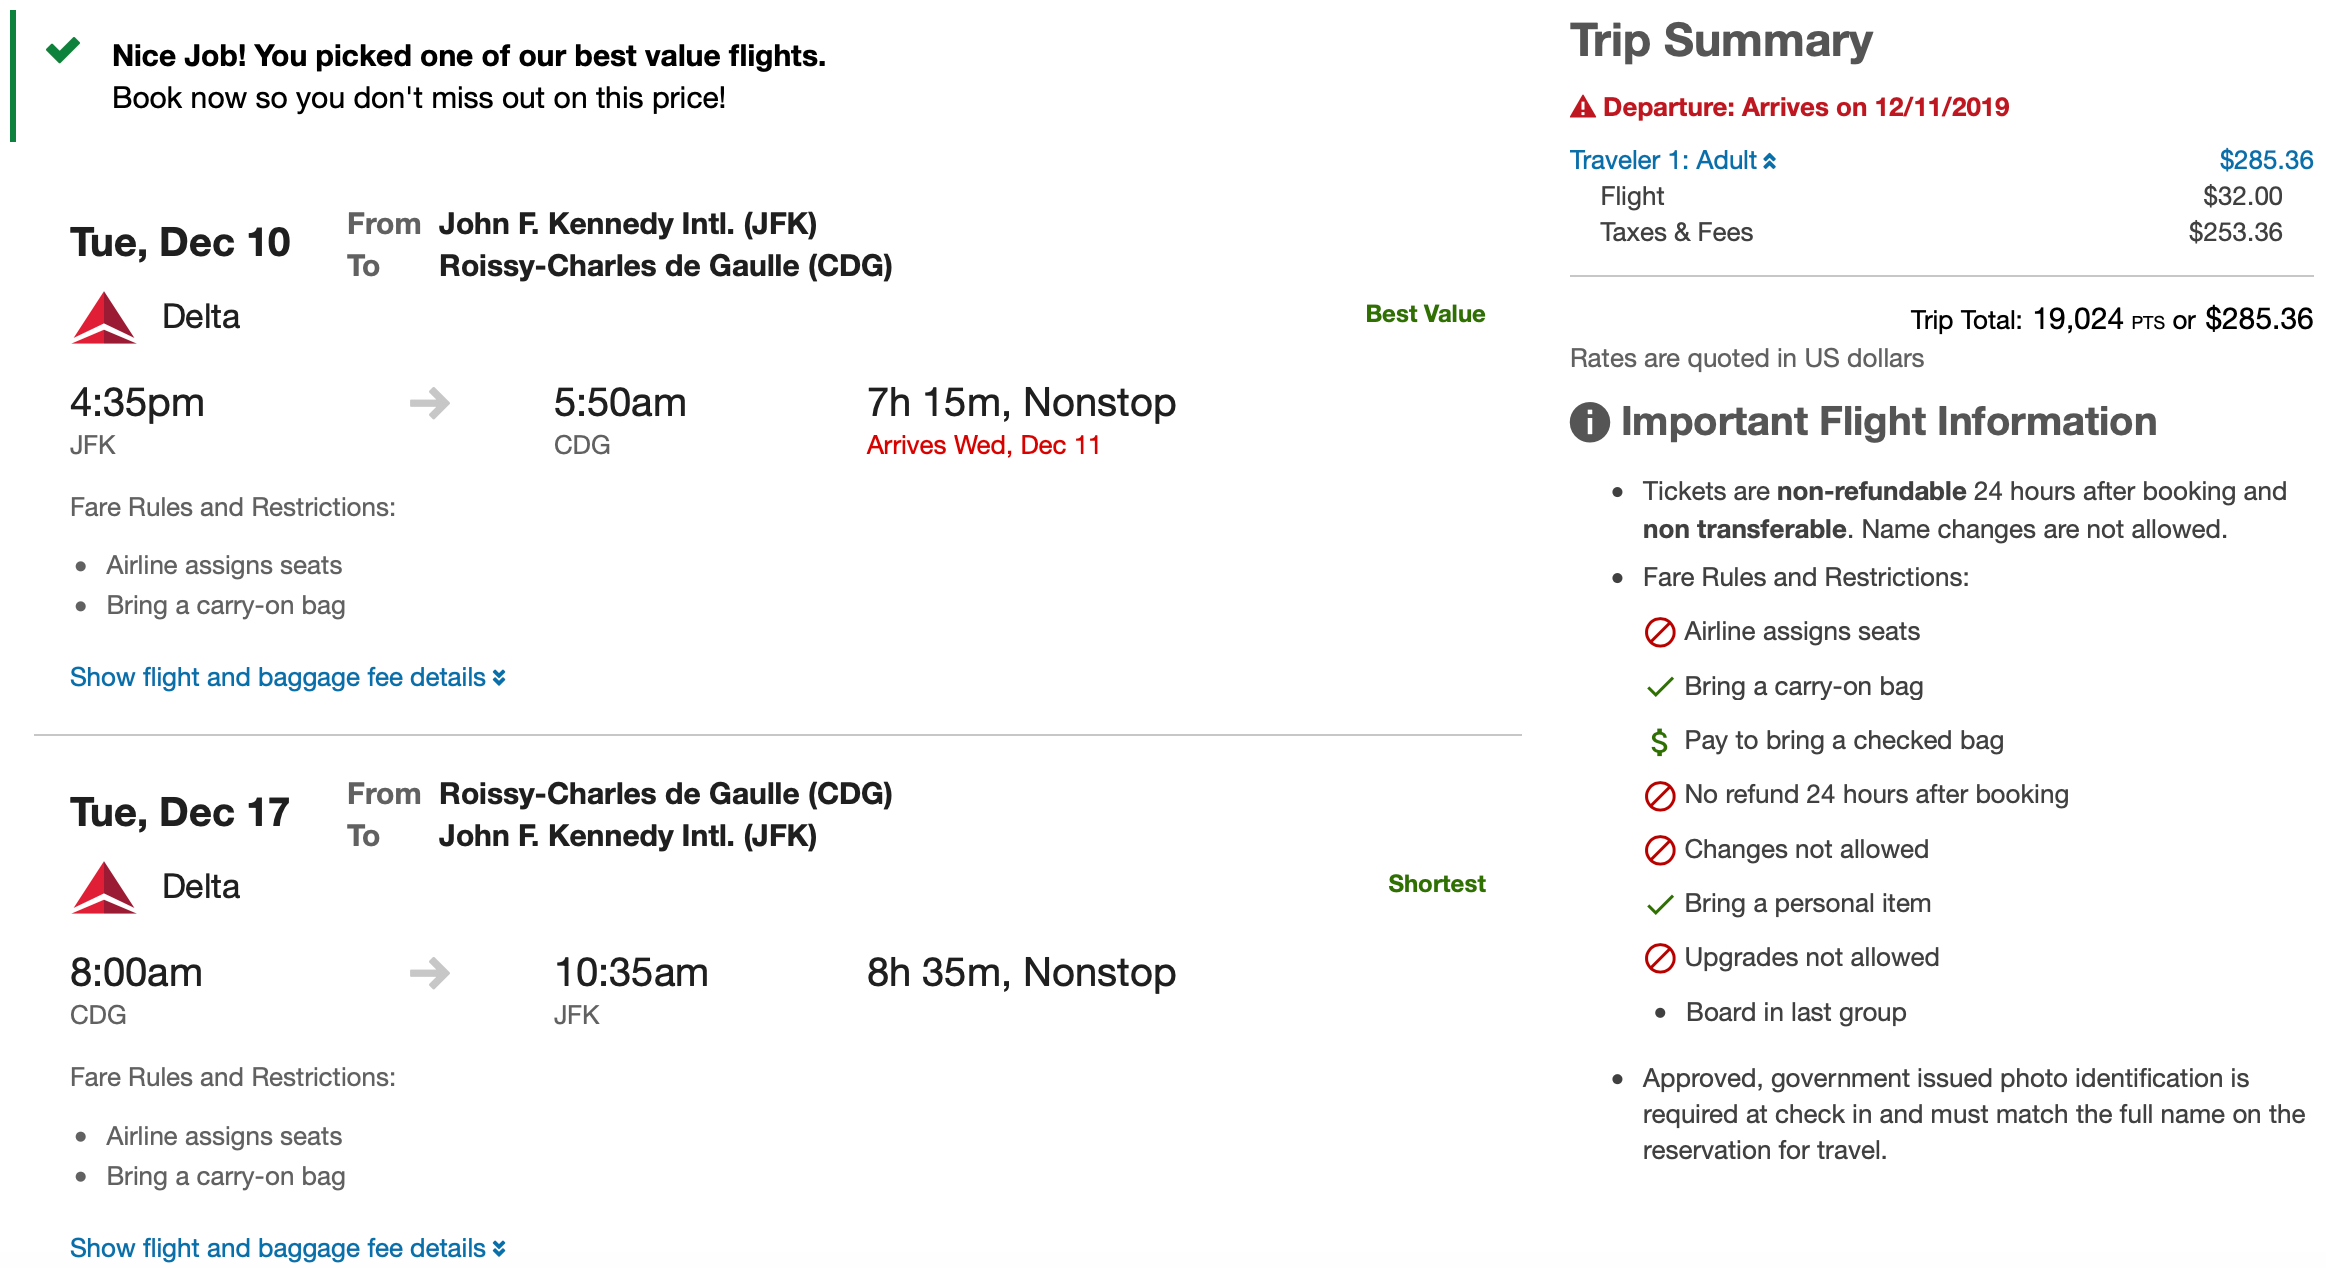This screenshot has height=1268, width=2326.
Task: Click the Shortest label on return flight
Action: point(1436,884)
